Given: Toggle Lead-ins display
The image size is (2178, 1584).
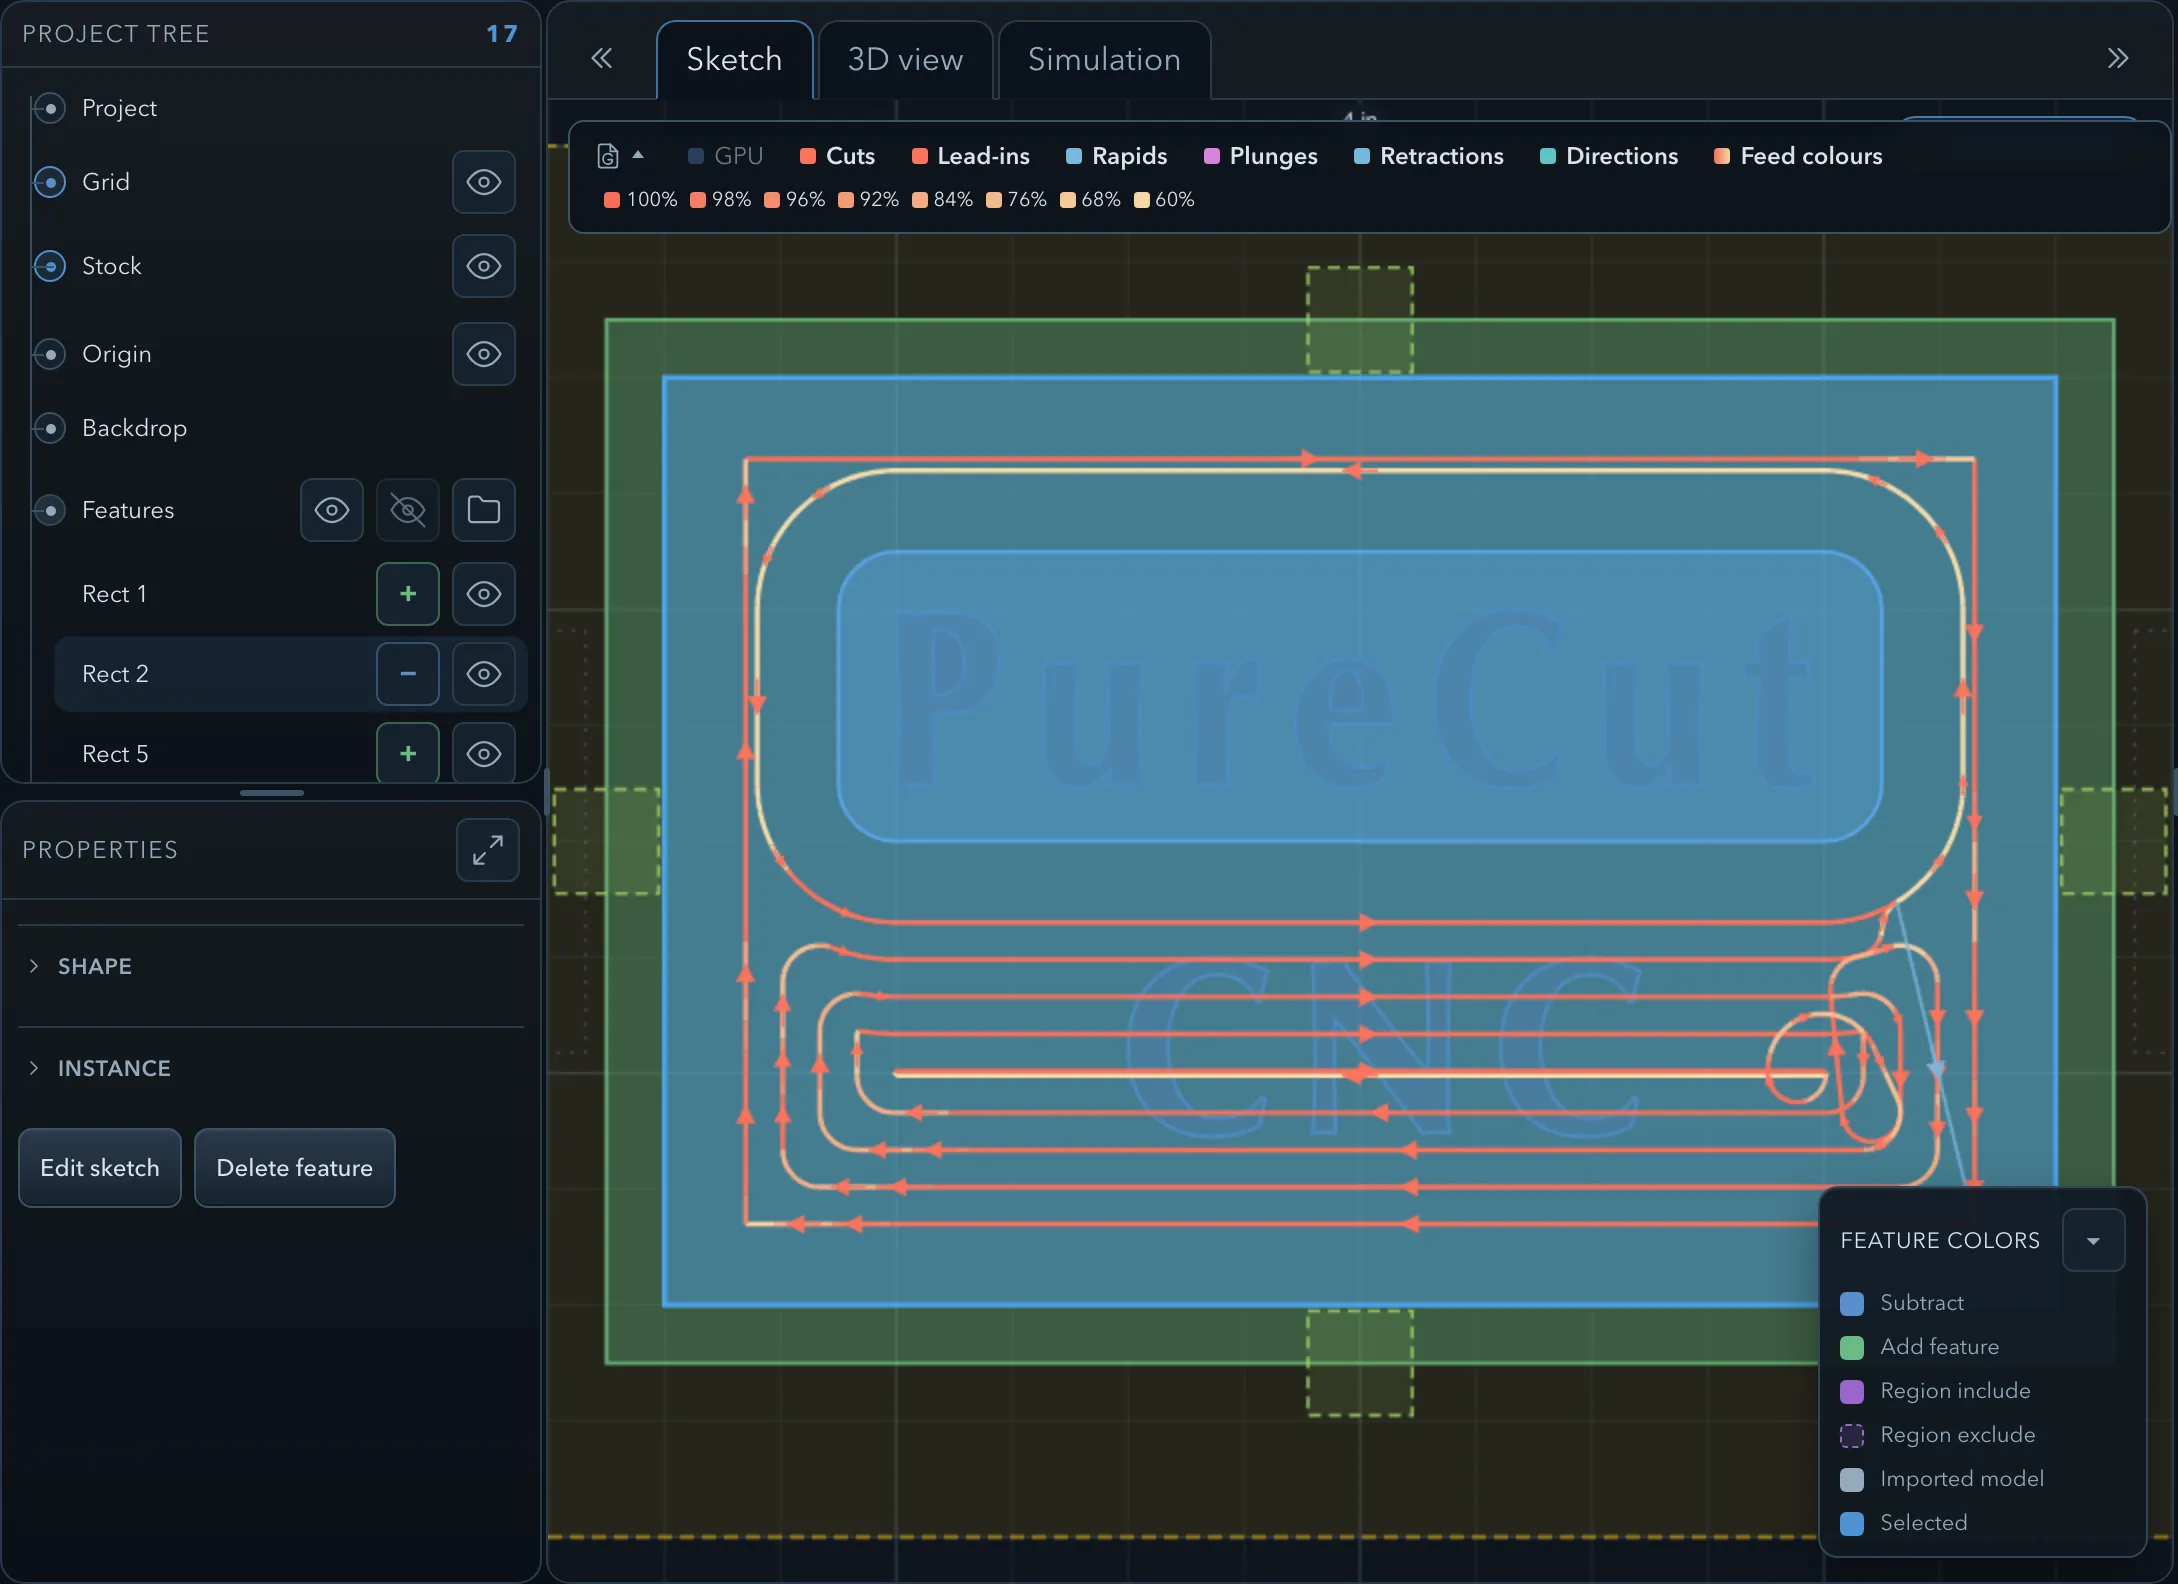Looking at the screenshot, I should (970, 156).
